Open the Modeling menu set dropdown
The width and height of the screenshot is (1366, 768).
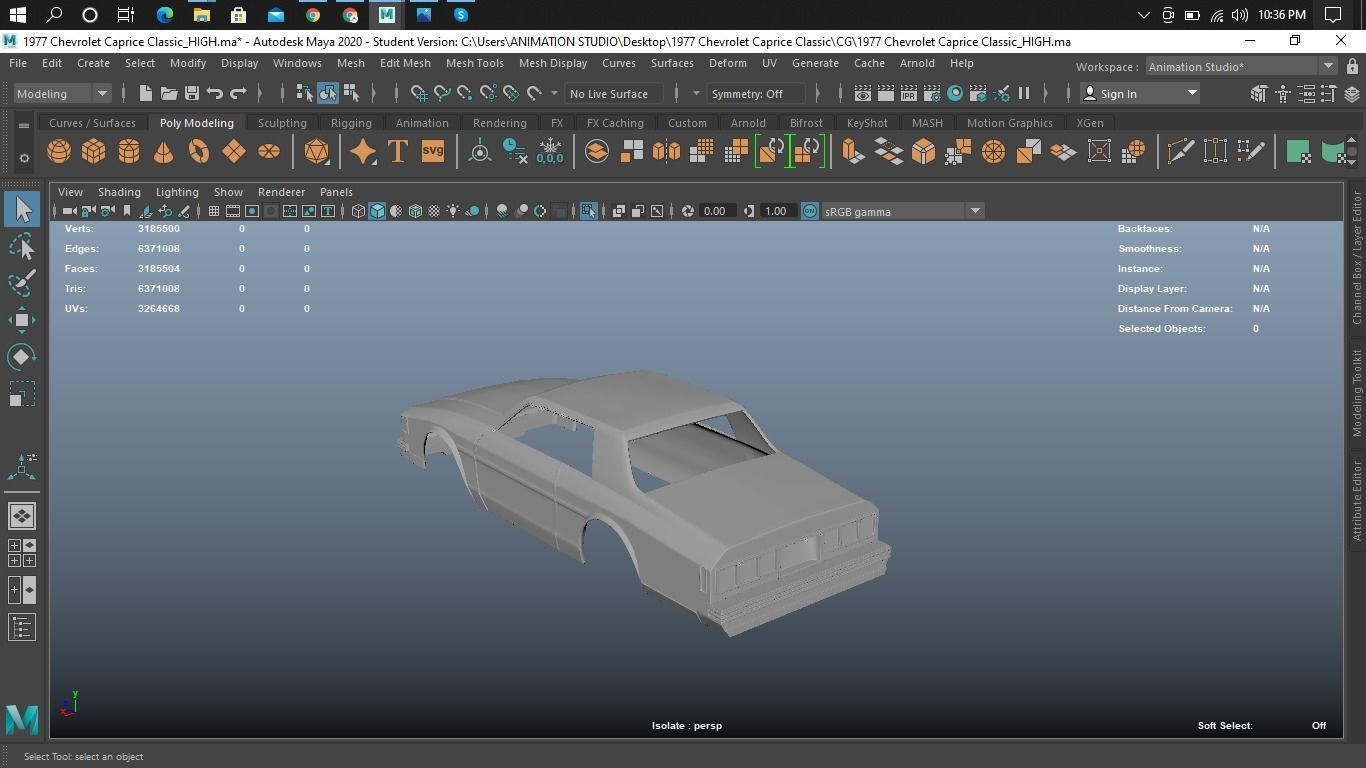pos(62,93)
